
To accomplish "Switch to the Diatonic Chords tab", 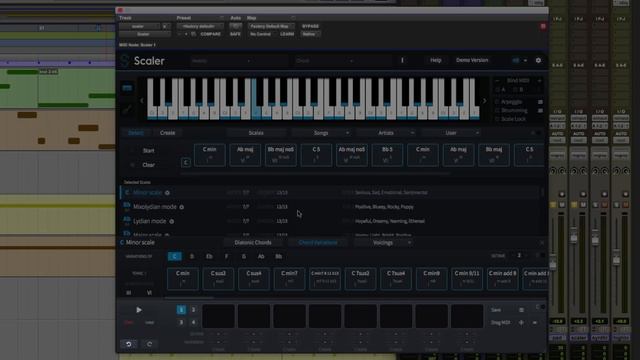I will pyautogui.click(x=253, y=243).
